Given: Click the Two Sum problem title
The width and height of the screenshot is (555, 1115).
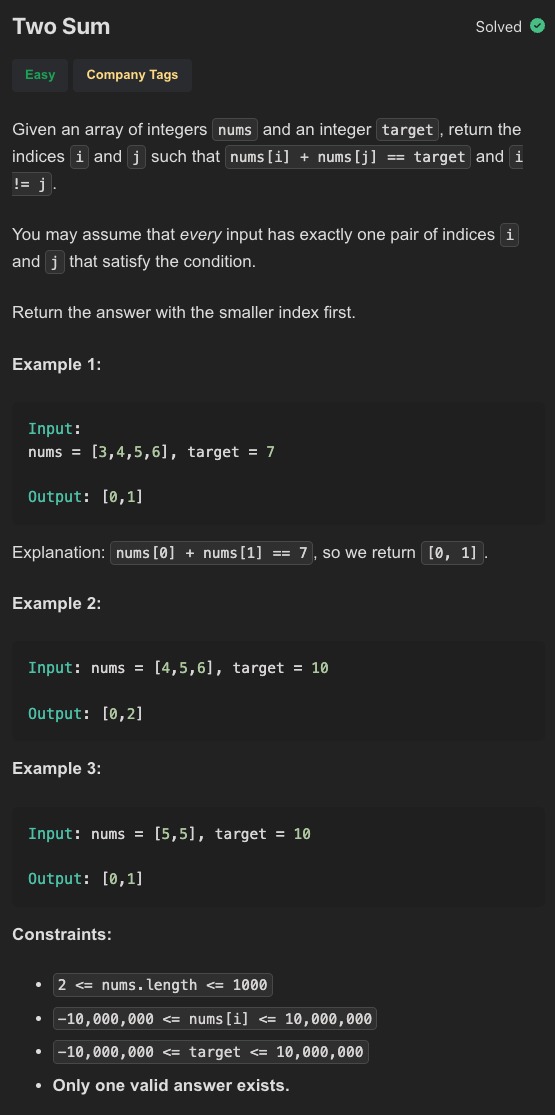Looking at the screenshot, I should [x=61, y=27].
